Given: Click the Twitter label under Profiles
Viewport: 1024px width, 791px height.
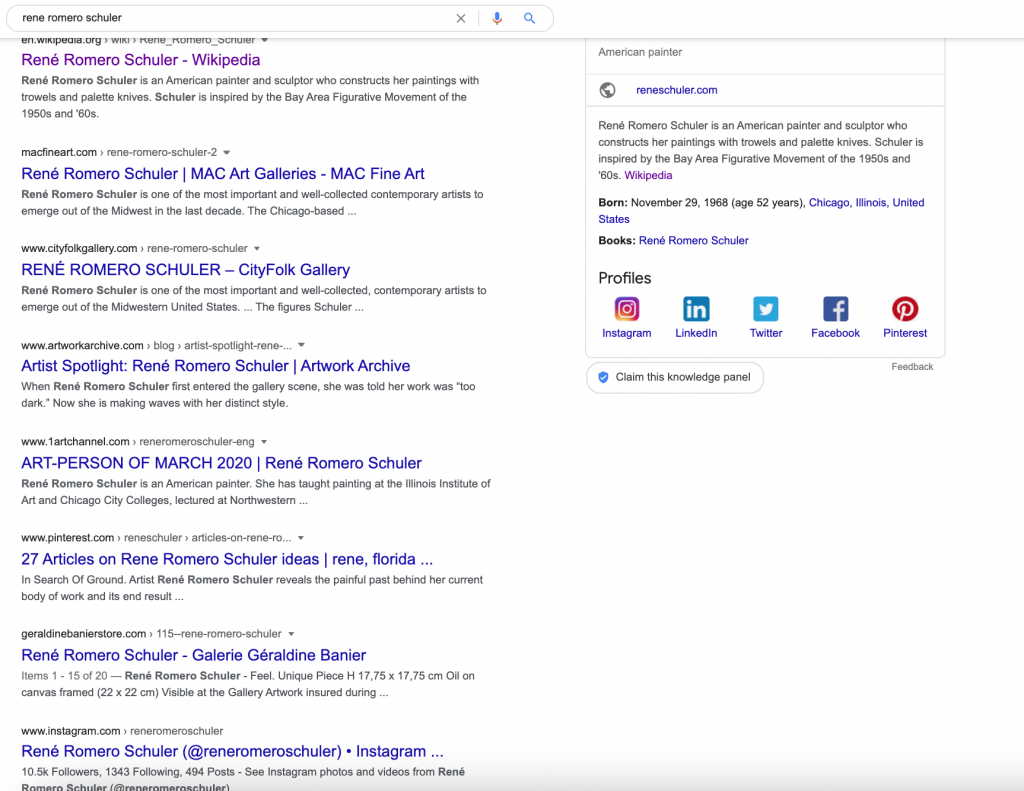Looking at the screenshot, I should [765, 333].
